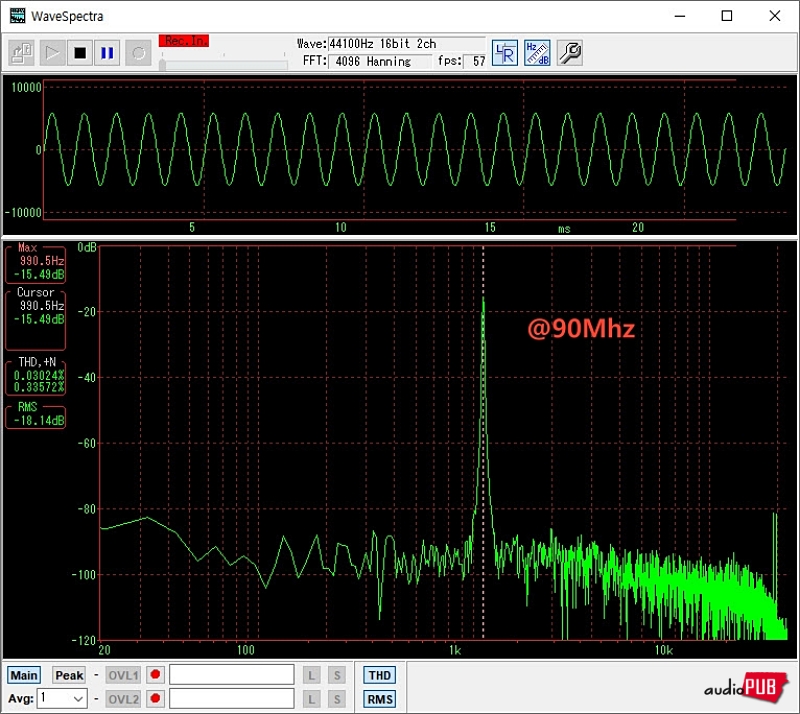Screen dimensions: 800x714
Task: Open settings with the wrench icon
Action: coord(570,53)
